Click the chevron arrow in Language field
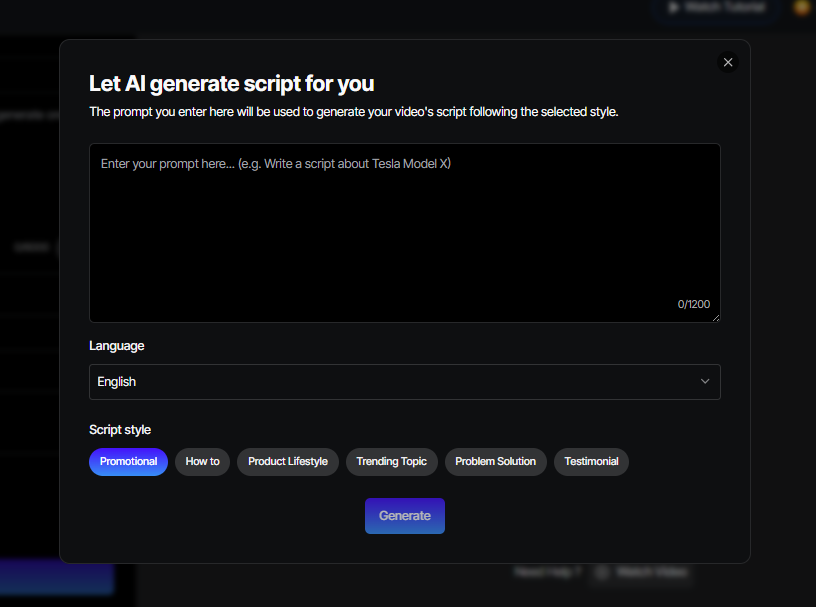Image resolution: width=816 pixels, height=607 pixels. pyautogui.click(x=705, y=382)
